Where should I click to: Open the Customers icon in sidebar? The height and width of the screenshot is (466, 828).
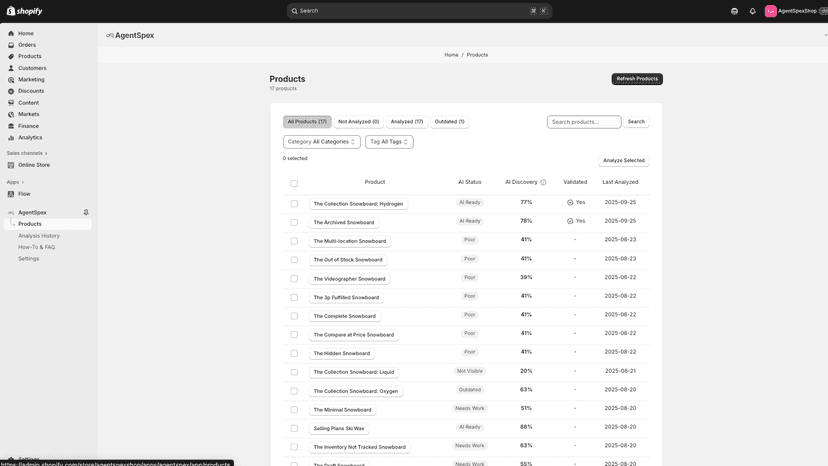point(11,68)
